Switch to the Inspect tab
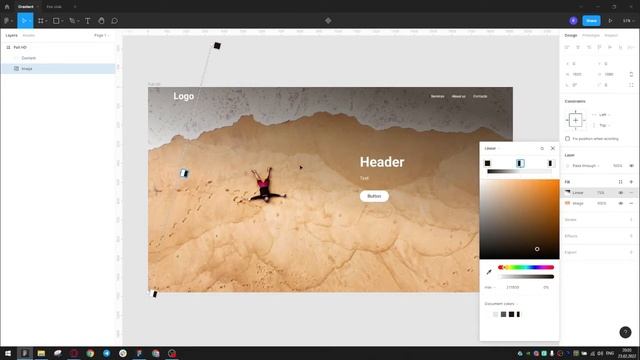The width and height of the screenshot is (640, 360). 611,36
